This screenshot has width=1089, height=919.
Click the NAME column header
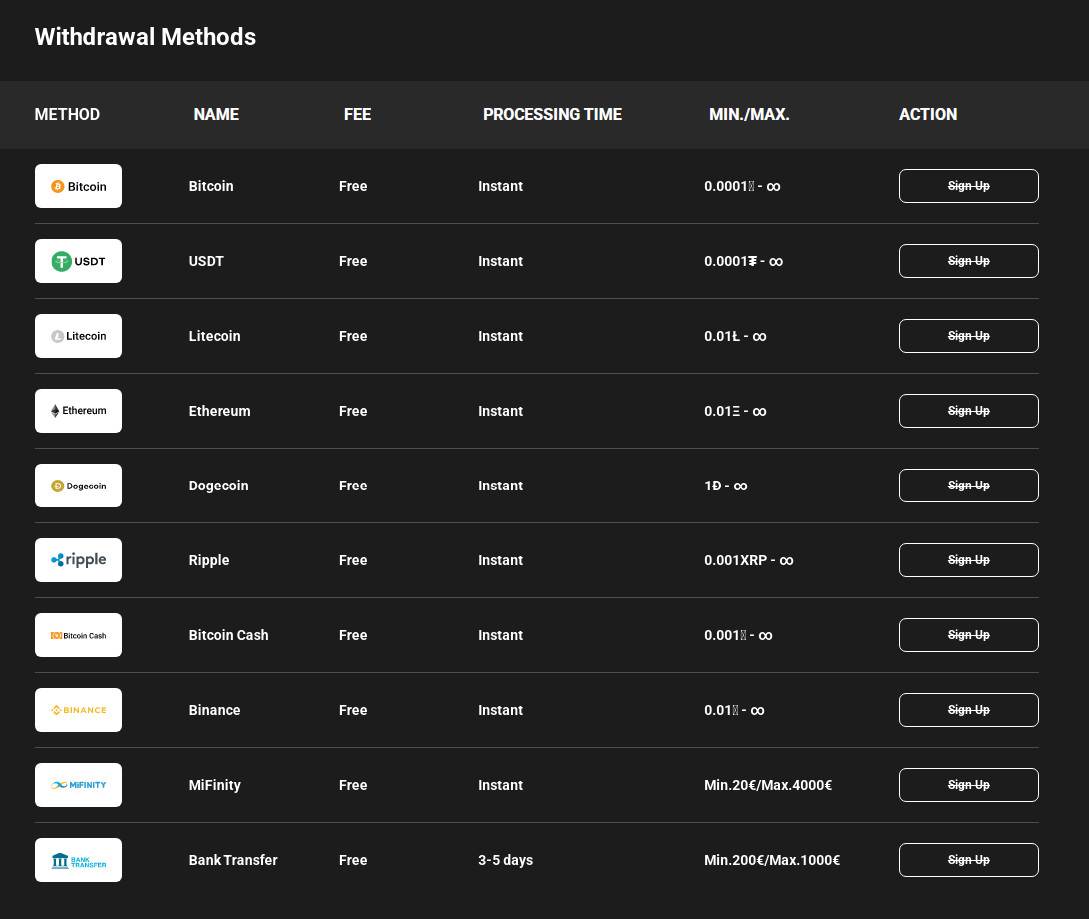click(x=216, y=115)
